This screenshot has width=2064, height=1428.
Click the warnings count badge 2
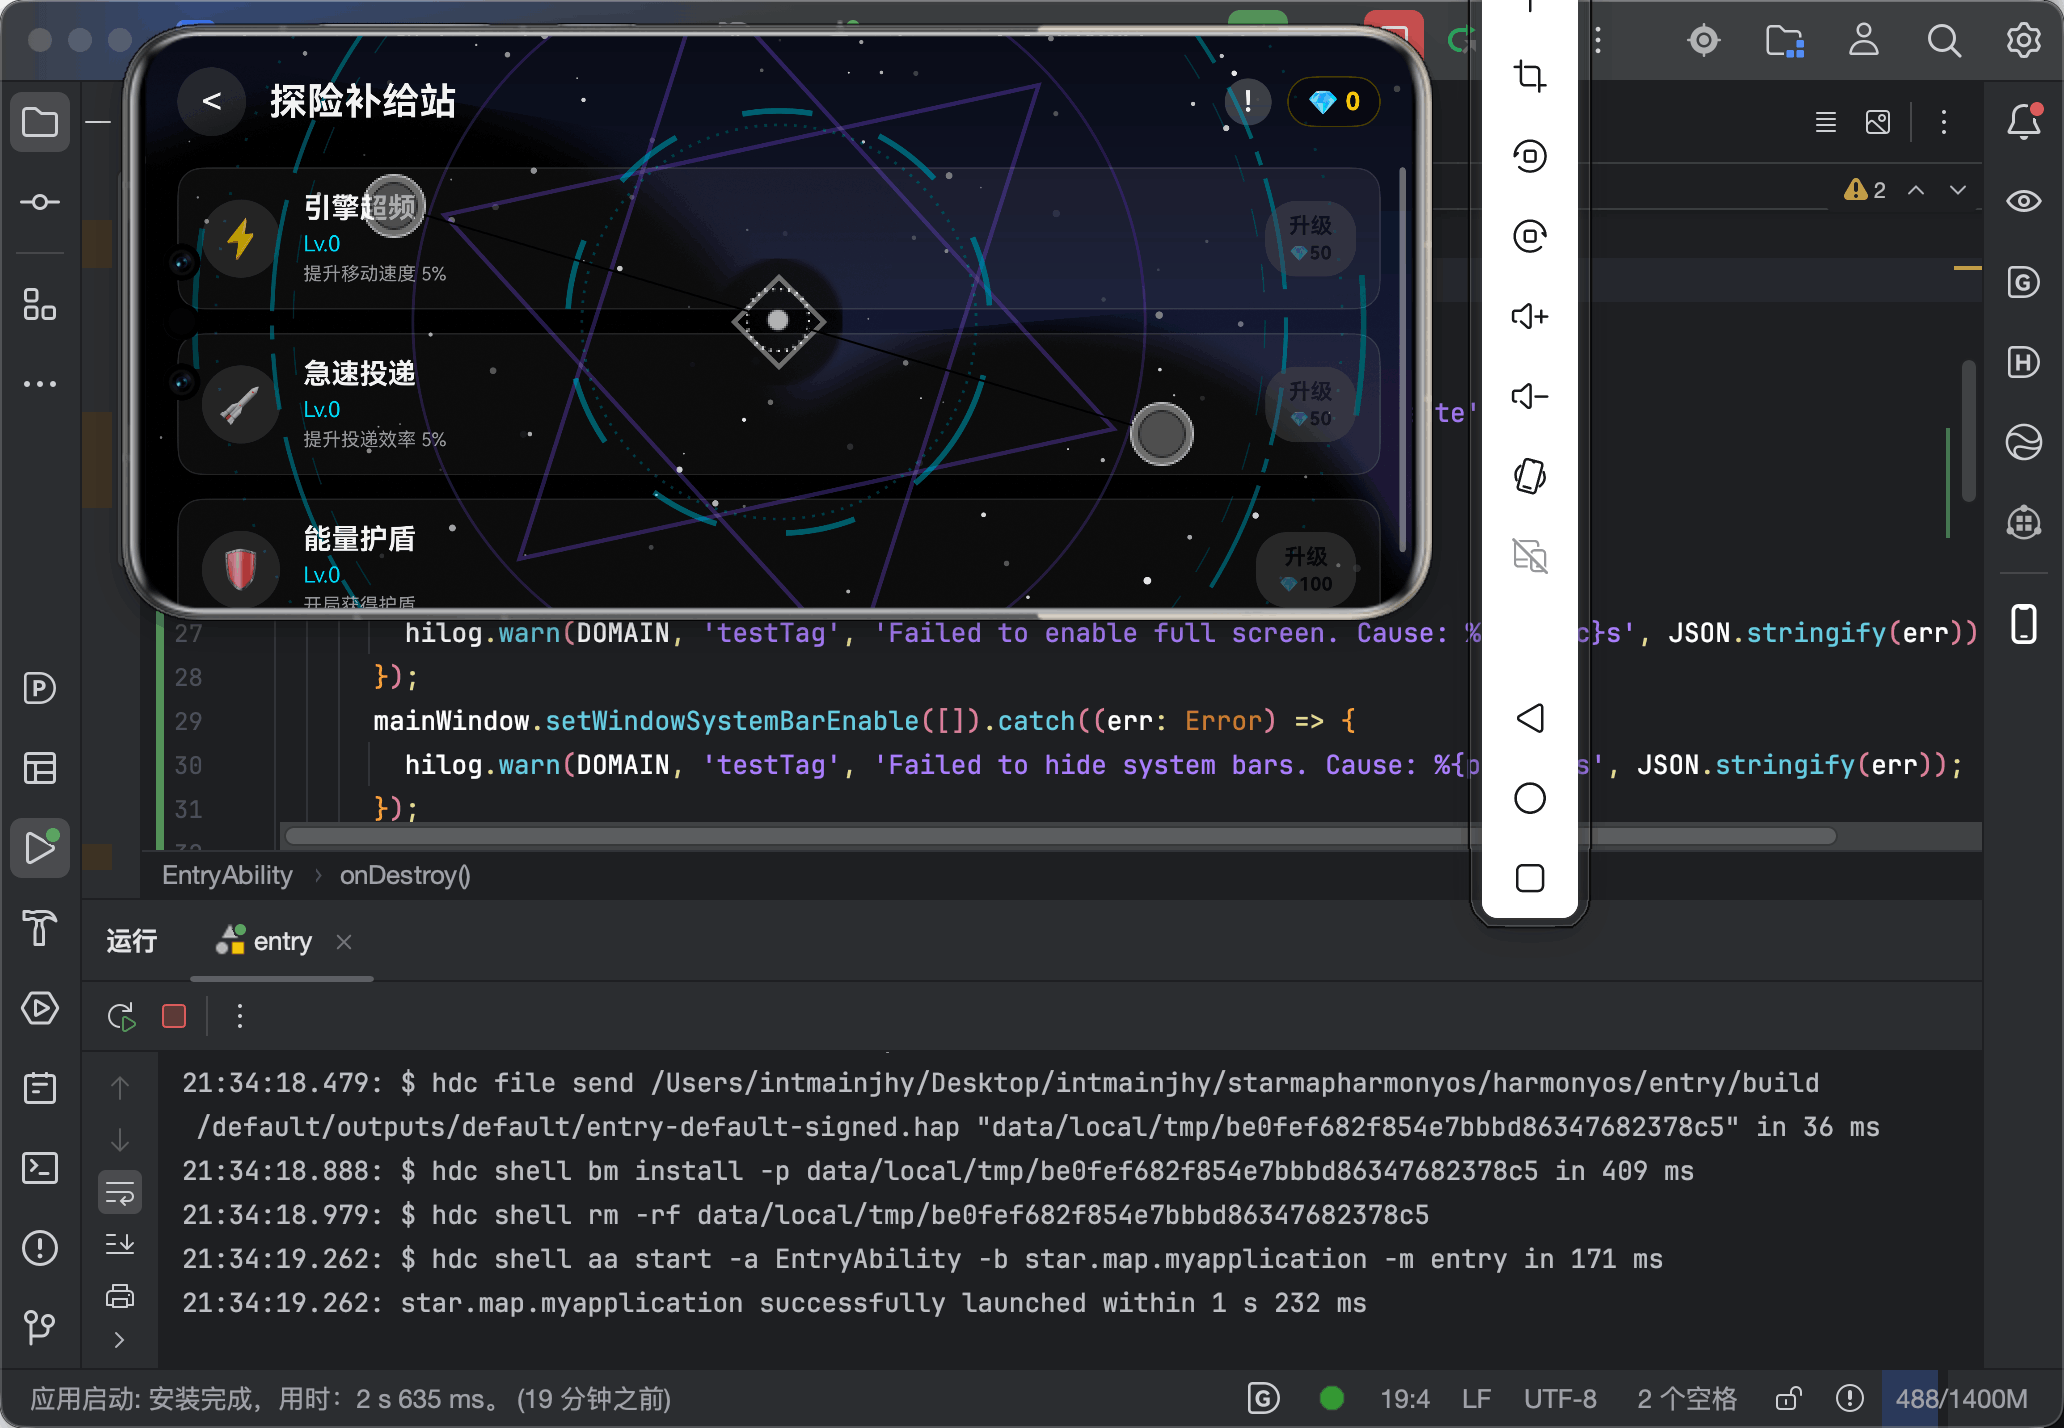coord(1866,190)
